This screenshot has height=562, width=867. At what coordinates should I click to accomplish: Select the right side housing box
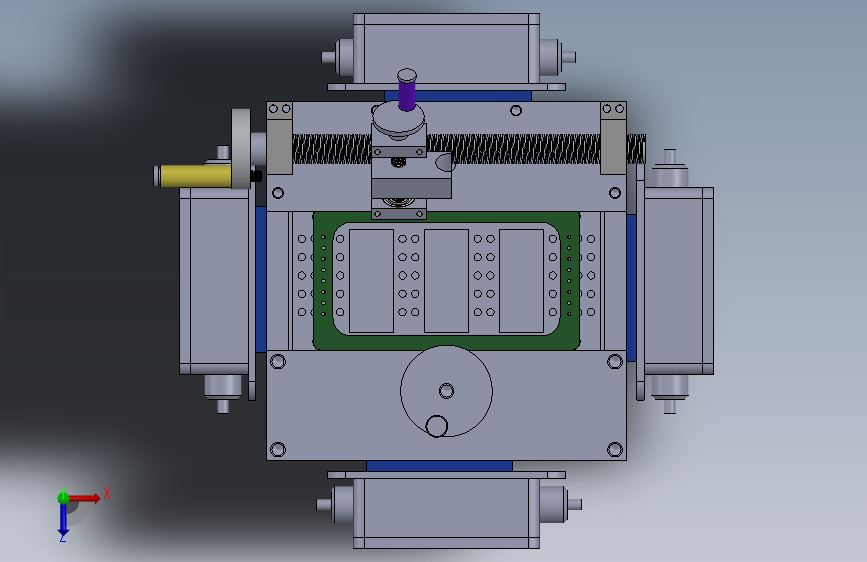click(x=679, y=281)
